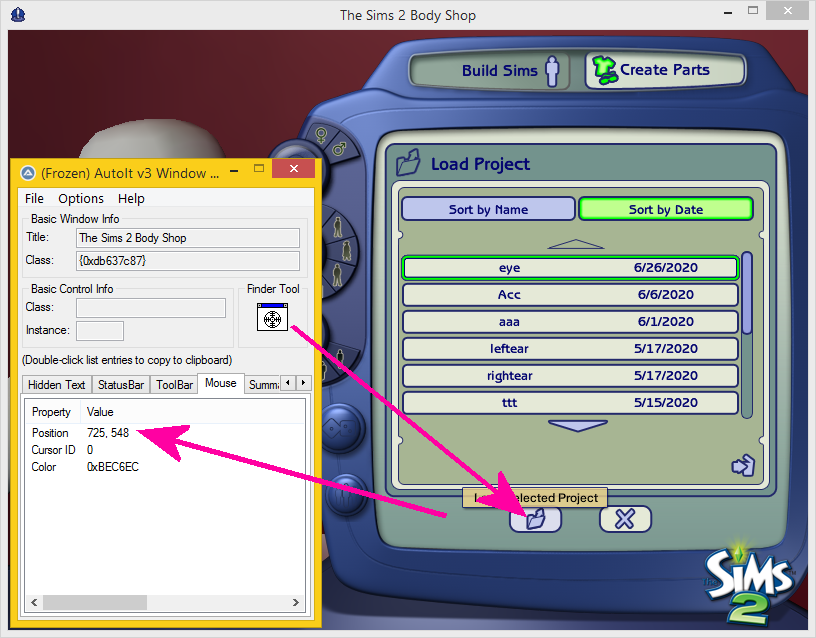
Task: Select the Position row in the Mouse list
Action: coord(165,433)
